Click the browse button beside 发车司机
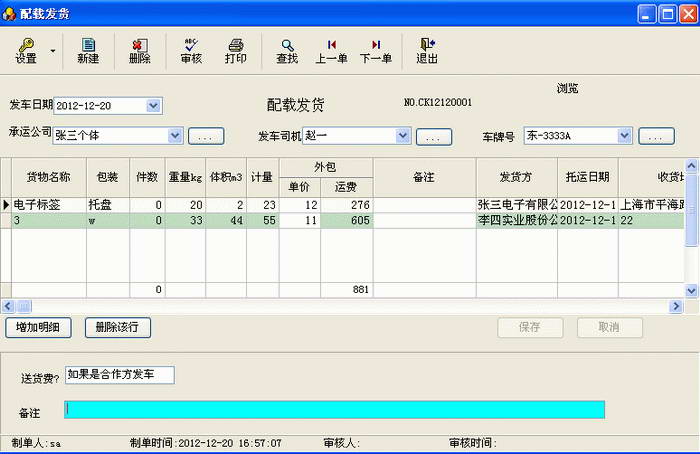This screenshot has width=700, height=454. [x=434, y=137]
